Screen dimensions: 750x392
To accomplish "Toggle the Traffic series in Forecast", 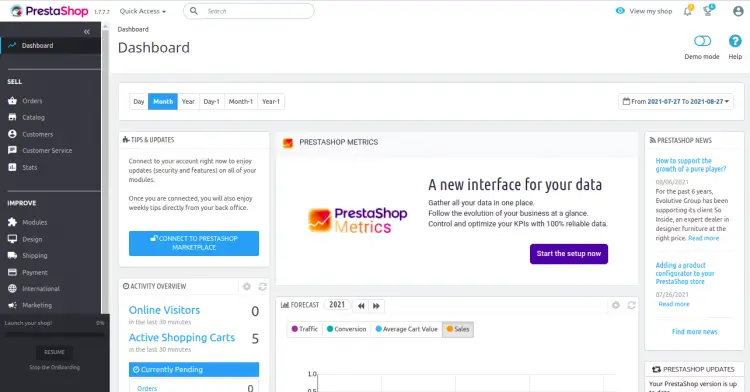I will pyautogui.click(x=305, y=329).
